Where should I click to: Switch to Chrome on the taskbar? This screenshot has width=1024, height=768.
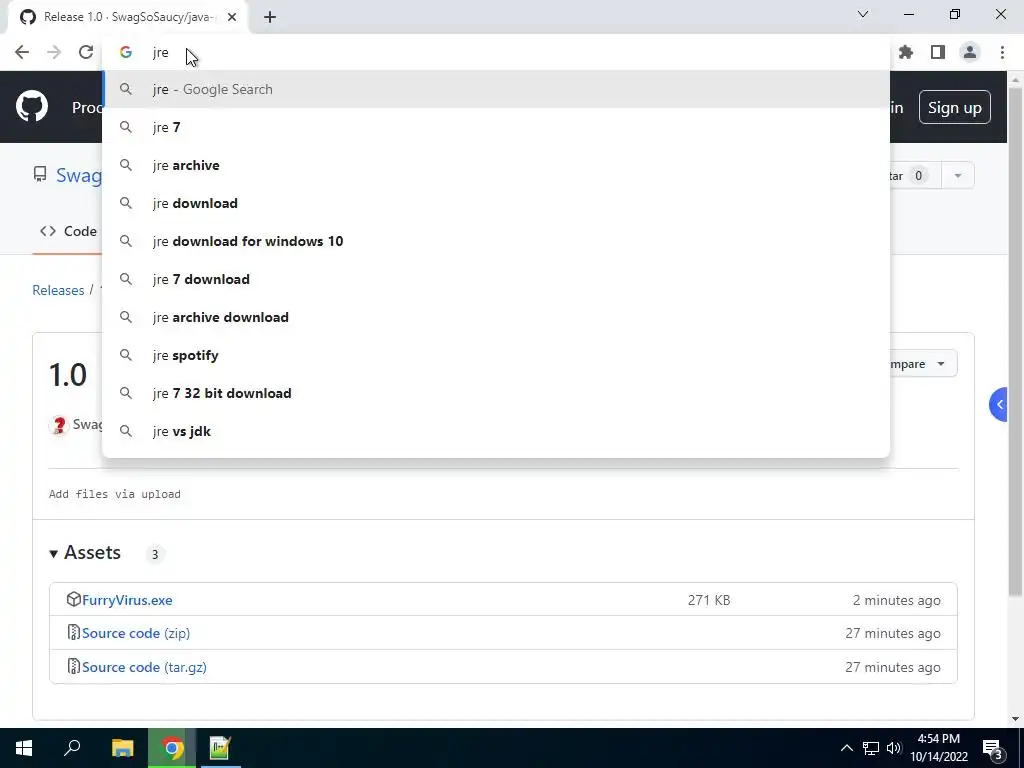click(172, 748)
